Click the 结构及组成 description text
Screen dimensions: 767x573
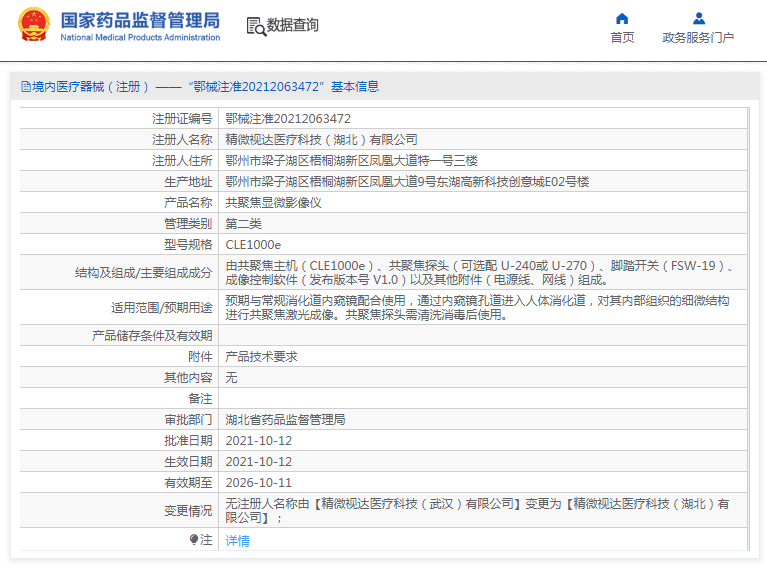coord(479,273)
